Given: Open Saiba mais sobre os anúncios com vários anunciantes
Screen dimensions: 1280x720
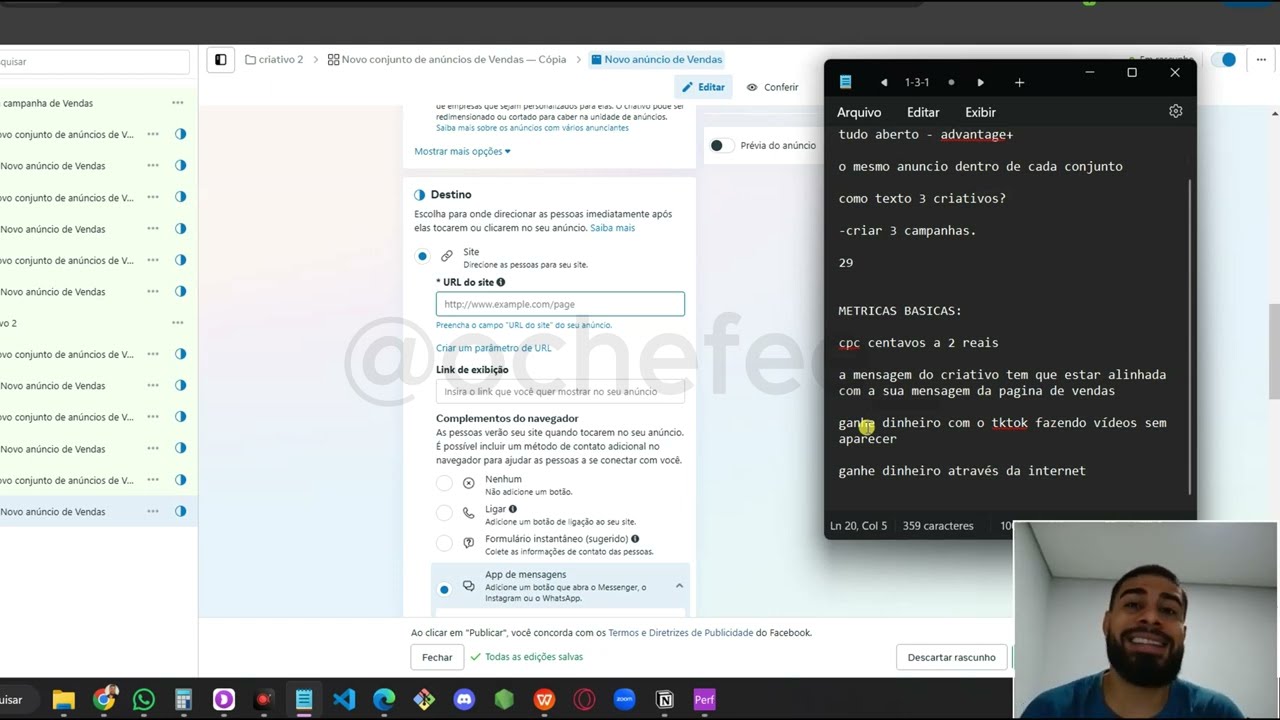Looking at the screenshot, I should [x=532, y=128].
